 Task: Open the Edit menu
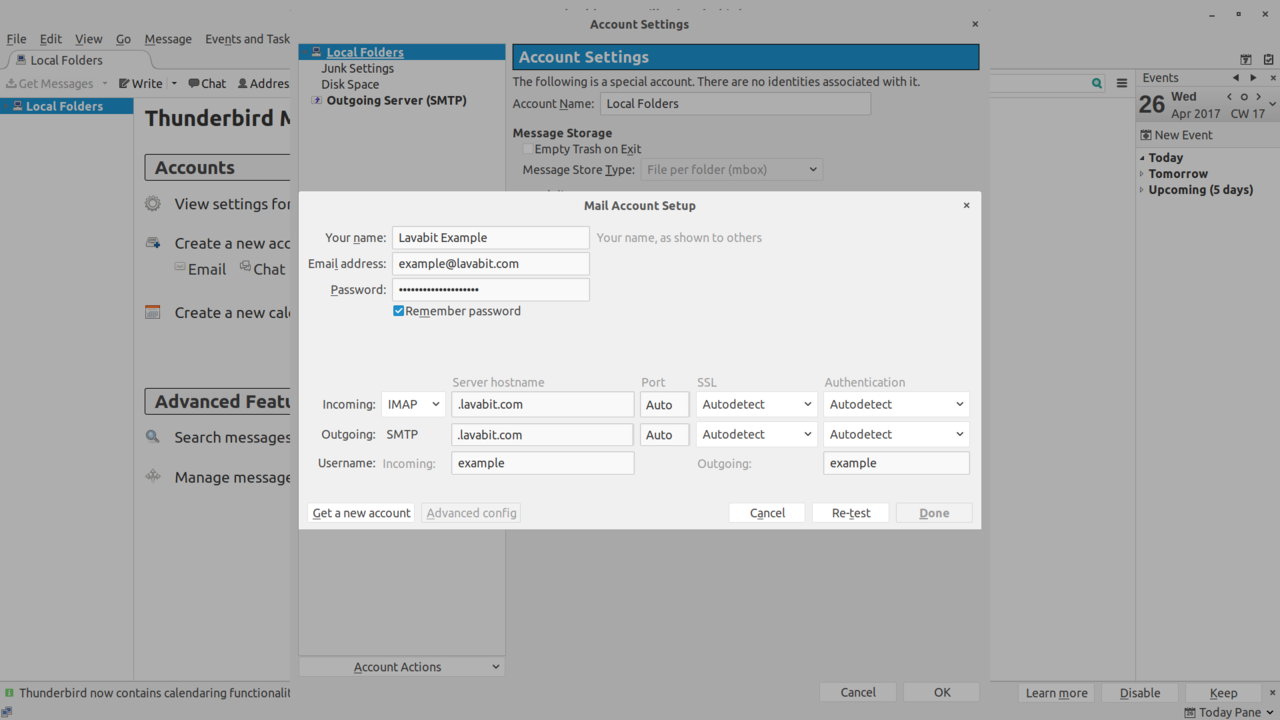tap(51, 39)
